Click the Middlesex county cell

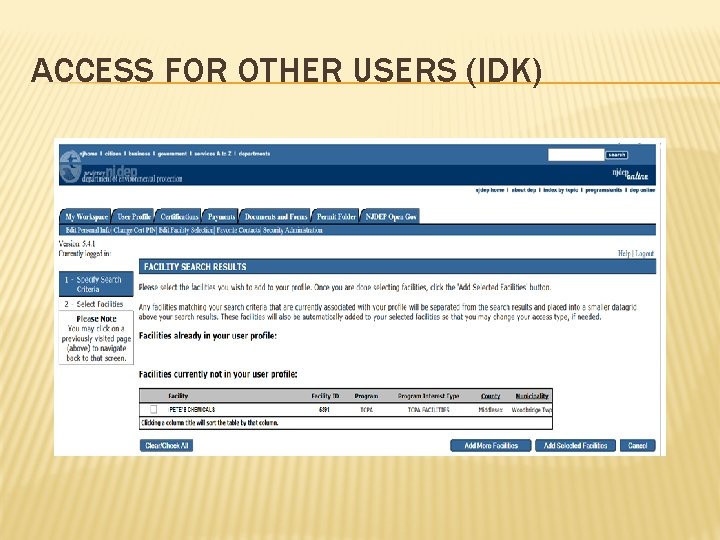click(490, 409)
